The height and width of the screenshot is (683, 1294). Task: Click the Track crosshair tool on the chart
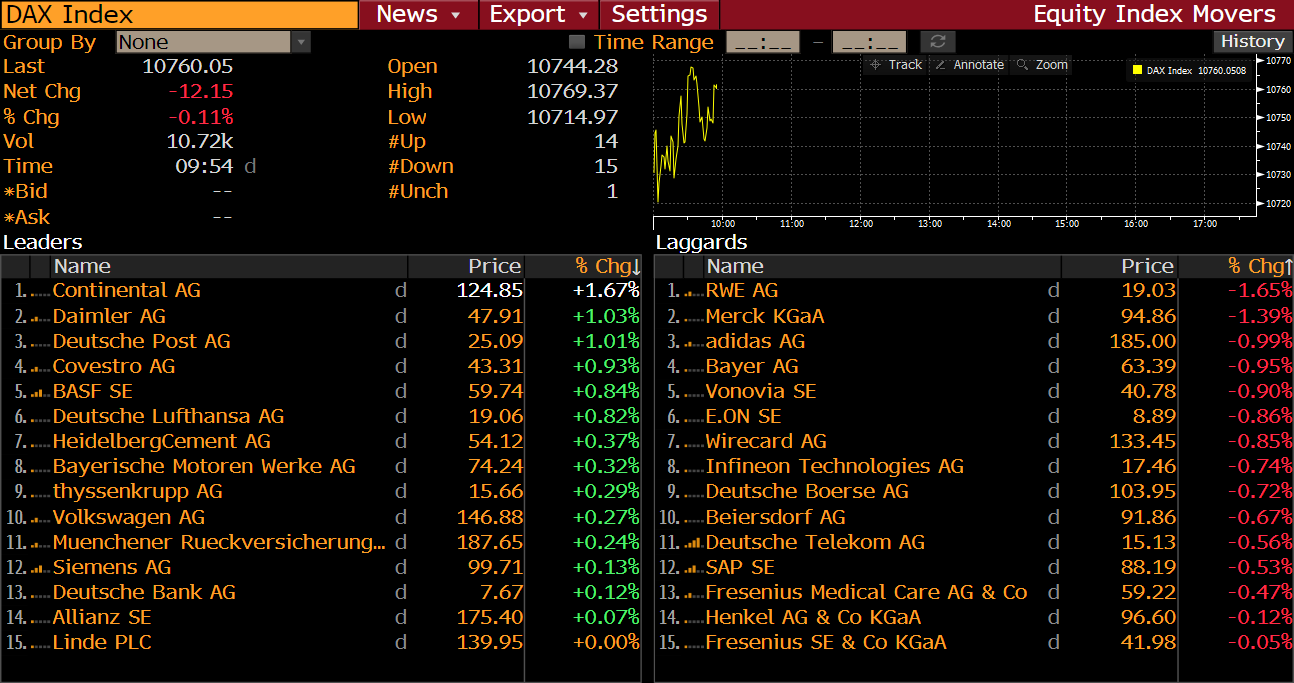pyautogui.click(x=895, y=64)
